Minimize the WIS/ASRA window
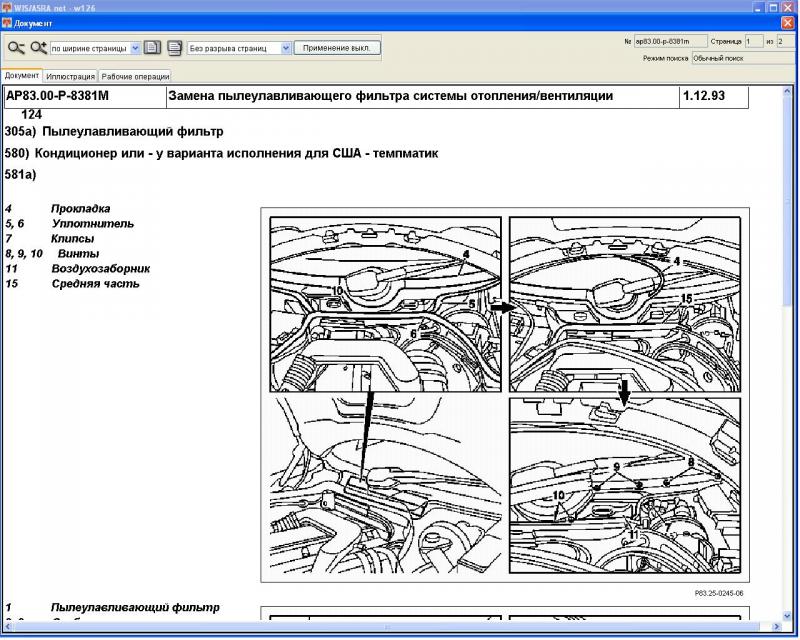 point(759,7)
